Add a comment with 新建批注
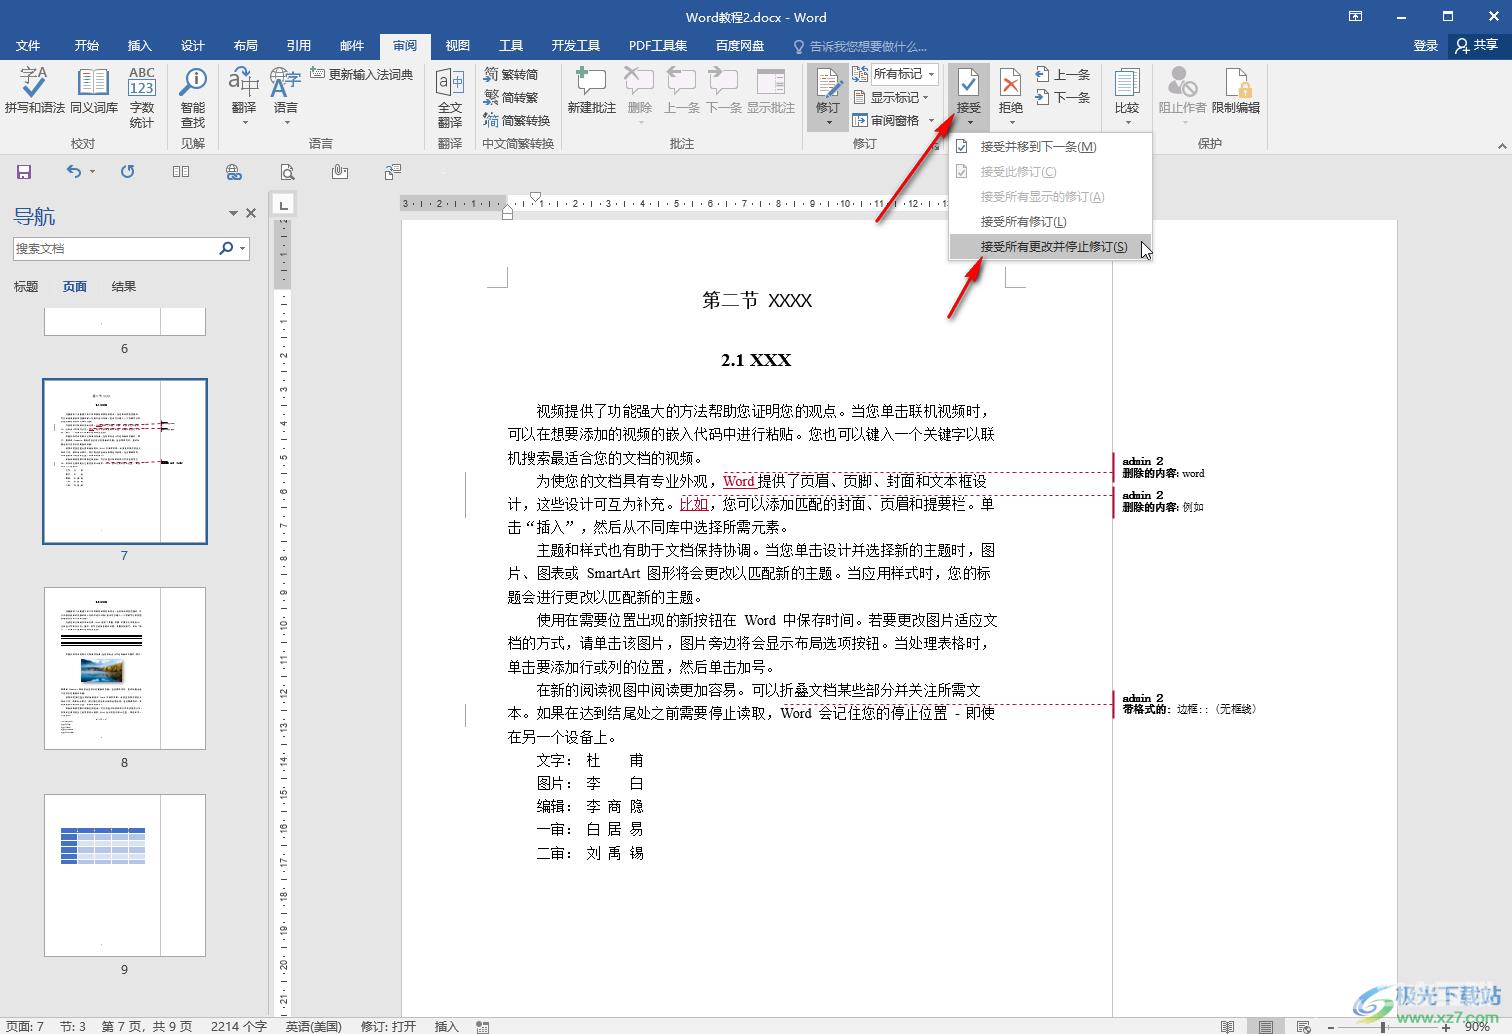 pyautogui.click(x=591, y=91)
